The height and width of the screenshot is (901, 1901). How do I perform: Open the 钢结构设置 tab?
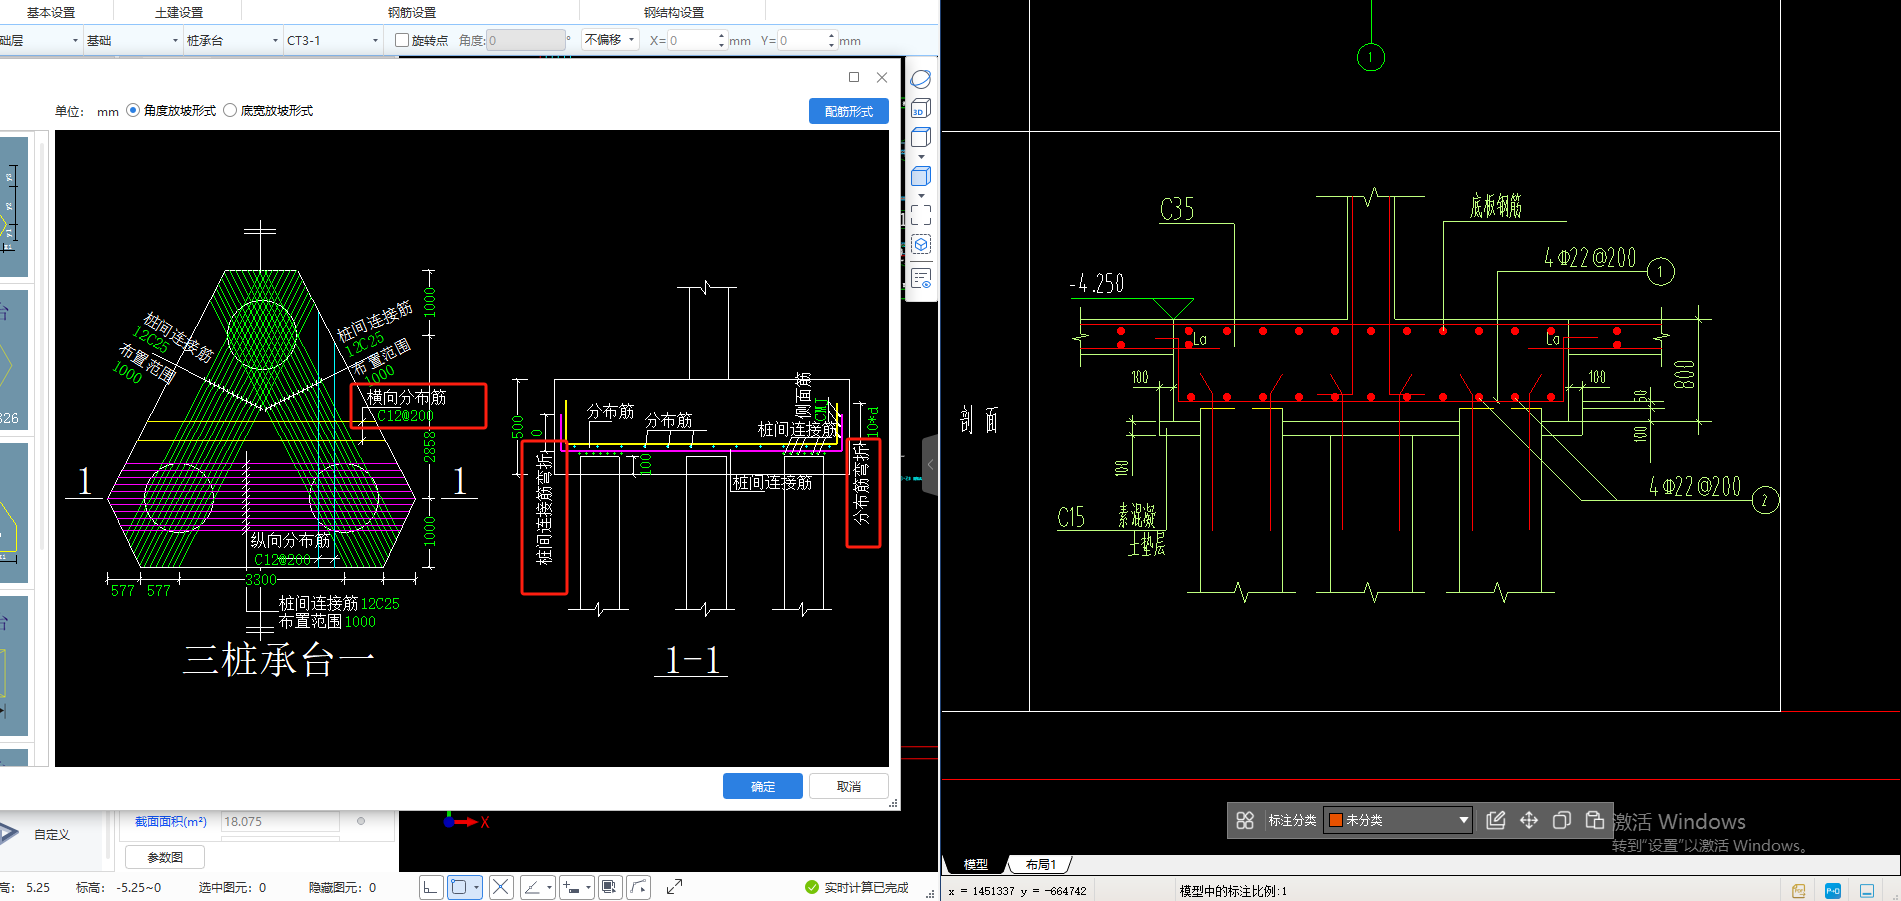(674, 13)
